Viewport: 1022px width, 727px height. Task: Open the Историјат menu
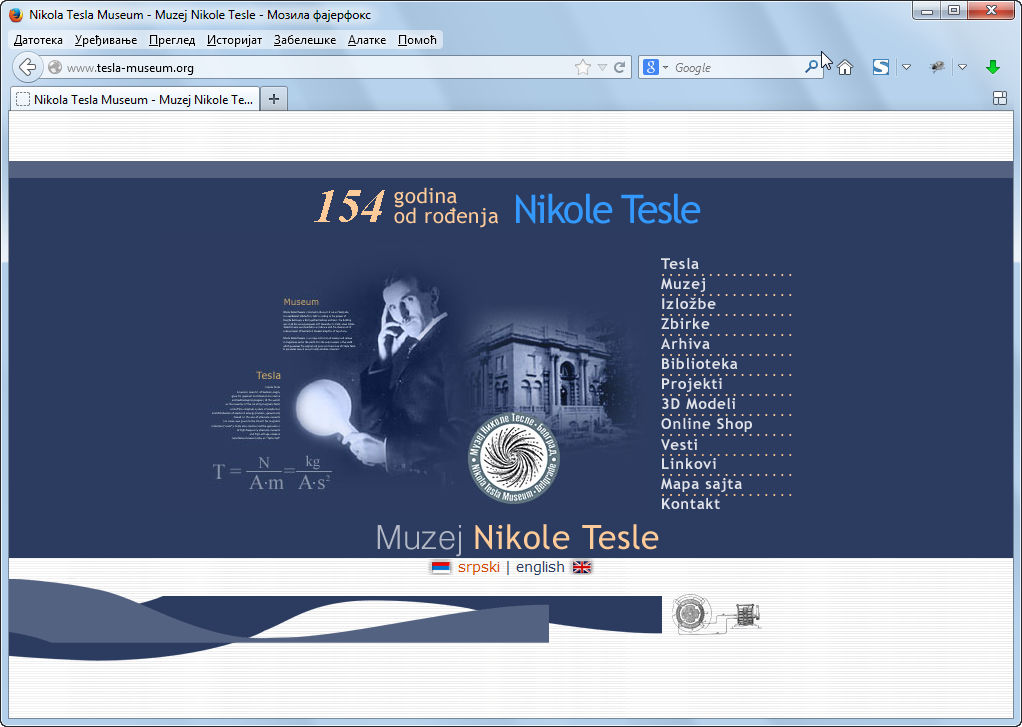(x=235, y=40)
